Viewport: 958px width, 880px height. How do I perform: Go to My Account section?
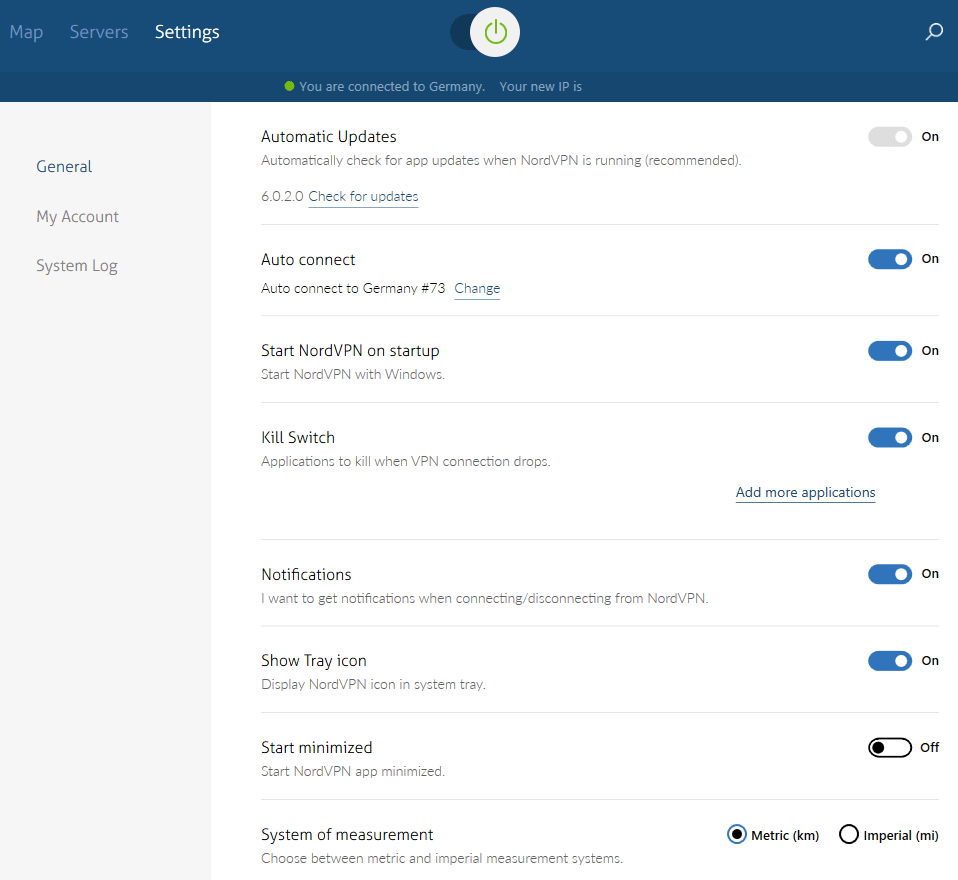pyautogui.click(x=78, y=217)
